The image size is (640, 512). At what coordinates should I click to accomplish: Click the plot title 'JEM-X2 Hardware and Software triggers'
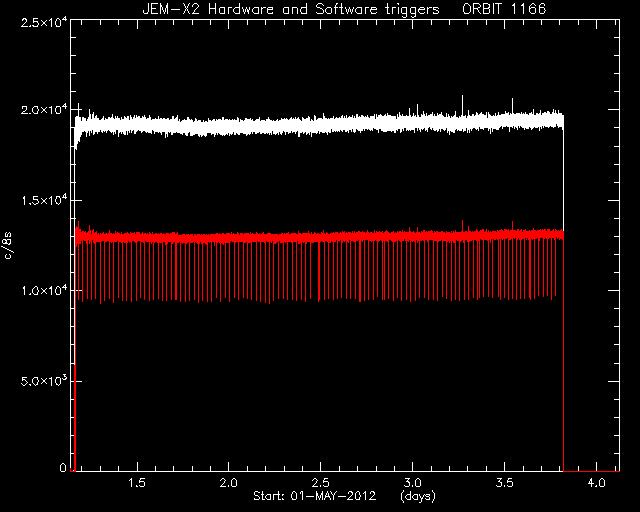click(x=291, y=9)
